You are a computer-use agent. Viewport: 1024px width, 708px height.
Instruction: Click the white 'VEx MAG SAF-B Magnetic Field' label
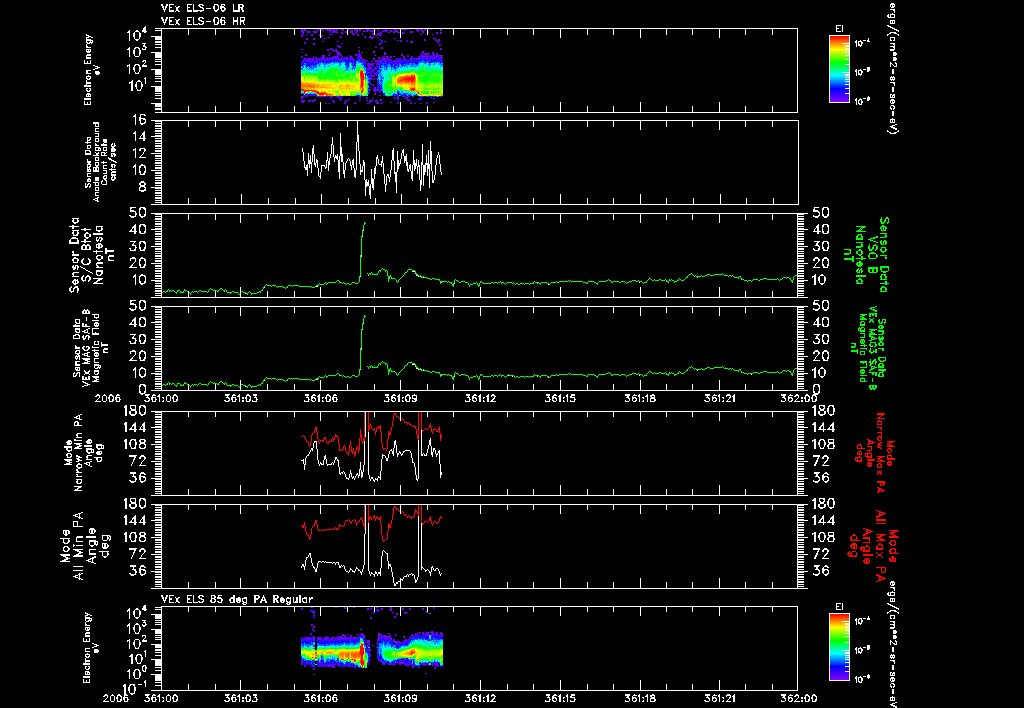(90, 348)
